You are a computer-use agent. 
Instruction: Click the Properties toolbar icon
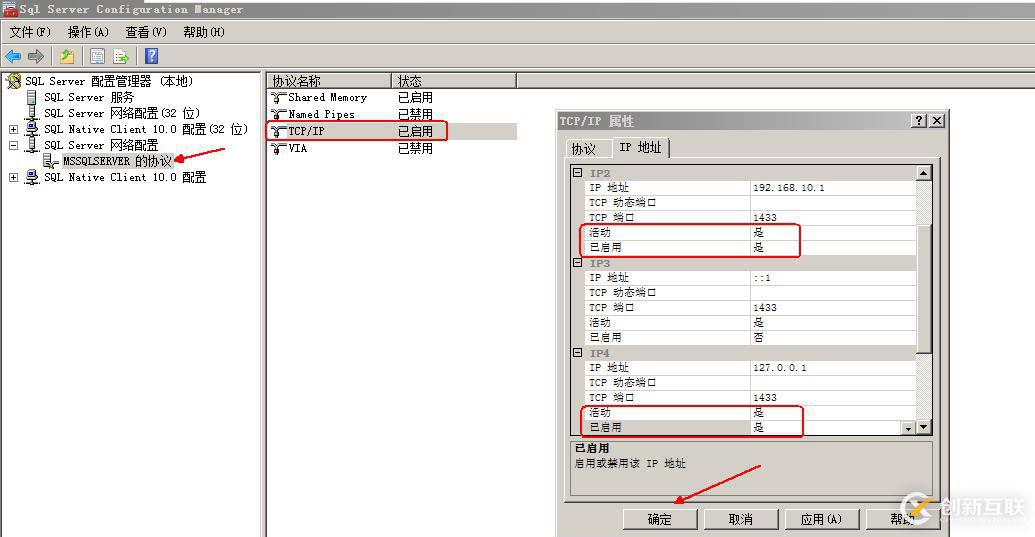tap(97, 56)
